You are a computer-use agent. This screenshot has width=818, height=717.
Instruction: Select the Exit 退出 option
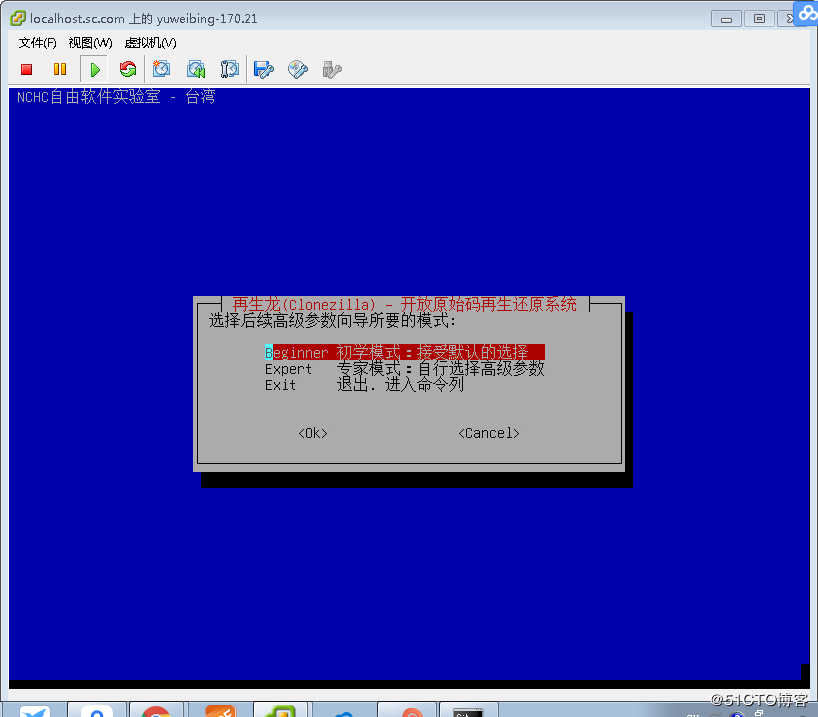[364, 385]
